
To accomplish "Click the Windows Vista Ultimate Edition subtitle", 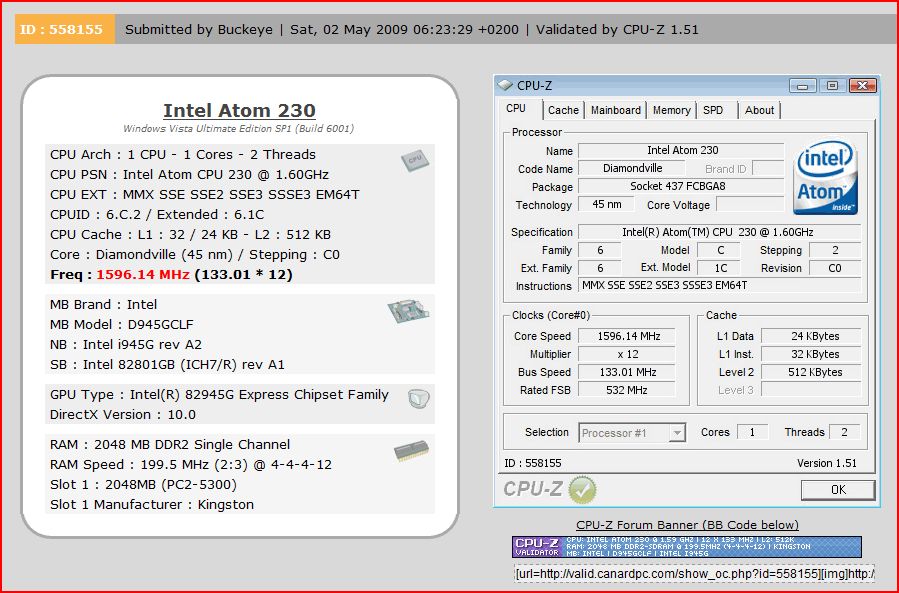I will click(x=239, y=128).
